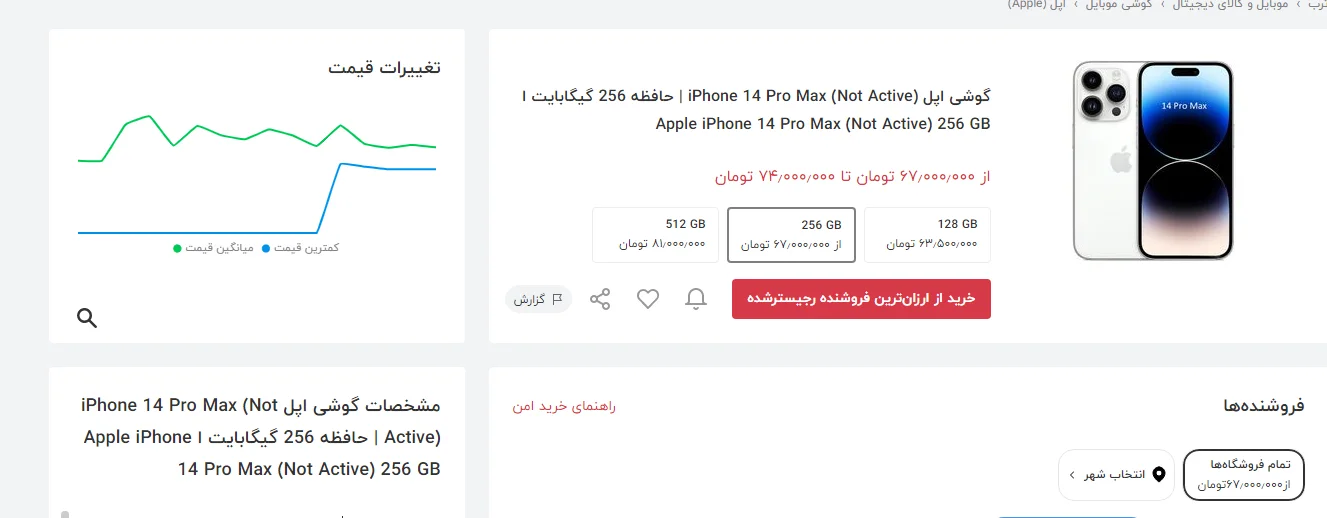
Task: Open the share icon
Action: [600, 299]
